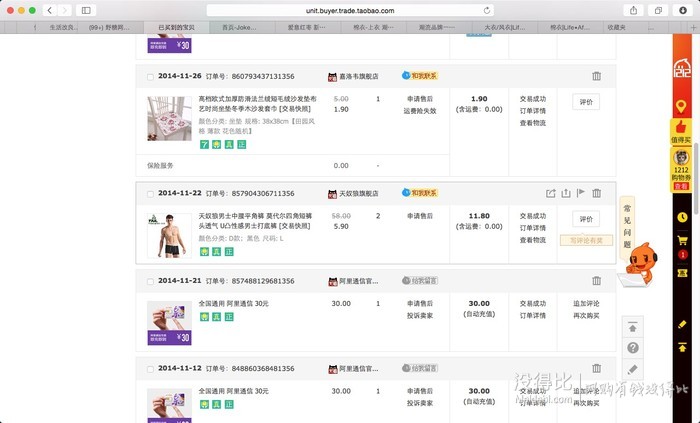This screenshot has width=700, height=423.
Task: Select checkbox for order 2014-11-22
Action: click(x=150, y=194)
